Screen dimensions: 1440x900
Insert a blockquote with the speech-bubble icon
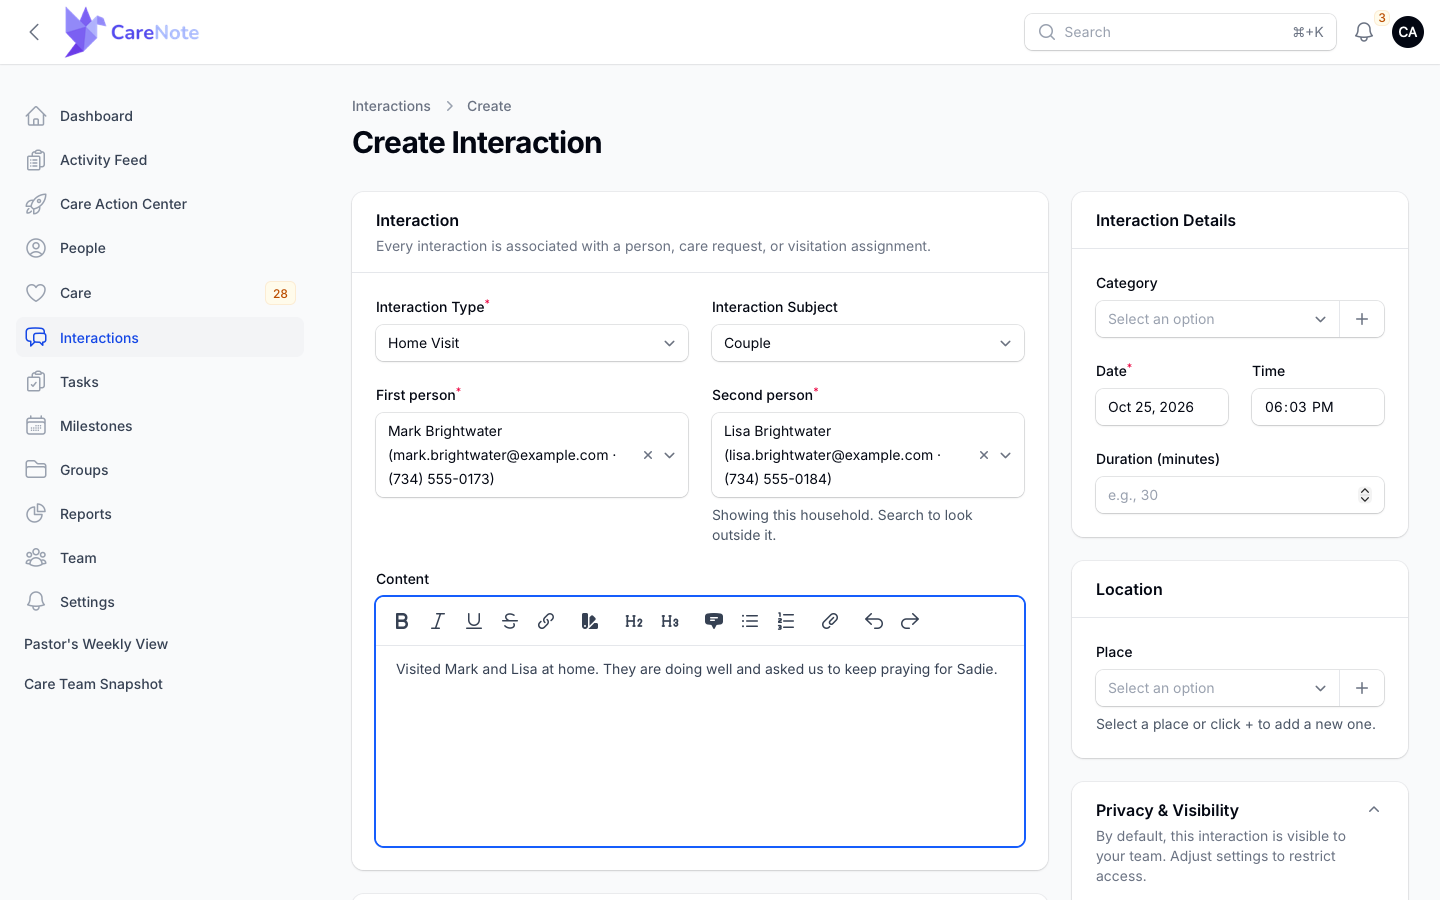click(714, 621)
